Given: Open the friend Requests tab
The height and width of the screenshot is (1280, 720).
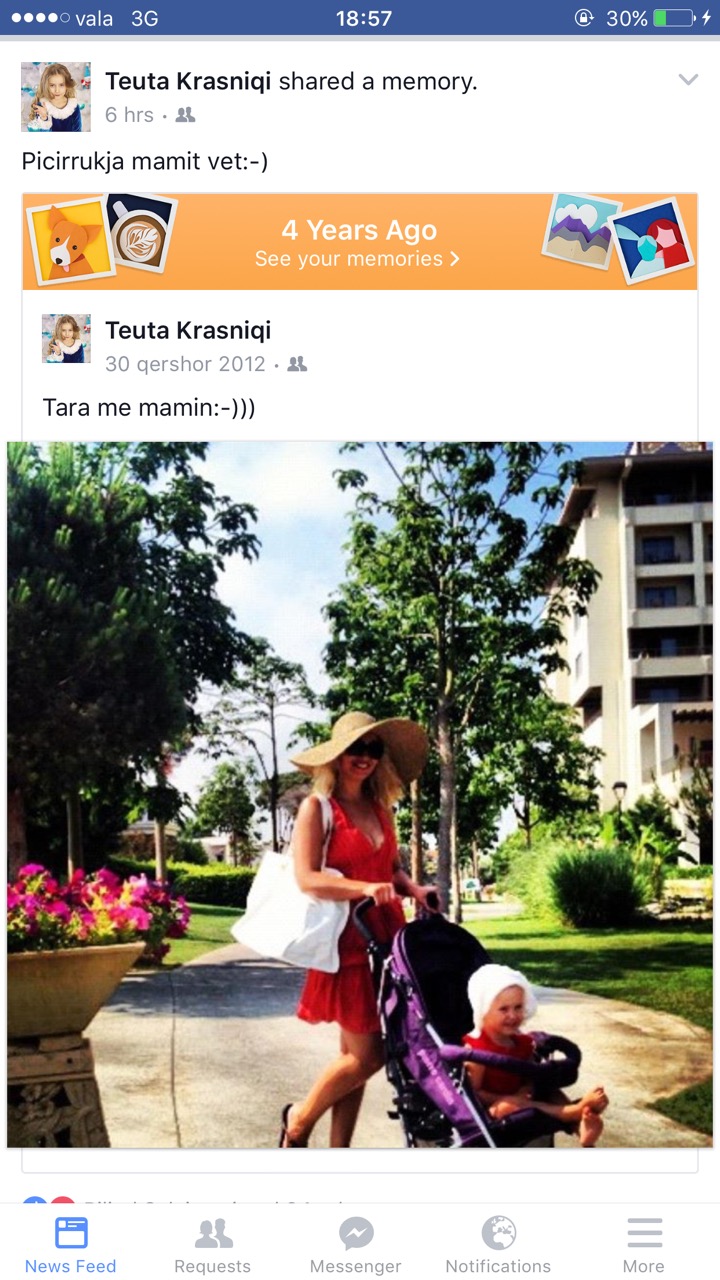Looking at the screenshot, I should click(213, 1245).
